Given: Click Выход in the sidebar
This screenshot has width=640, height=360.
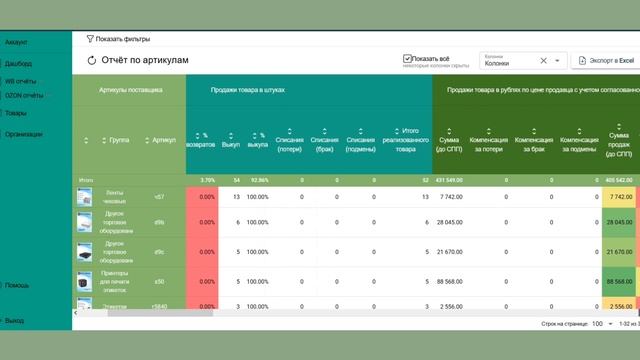Looking at the screenshot, I should 14,320.
